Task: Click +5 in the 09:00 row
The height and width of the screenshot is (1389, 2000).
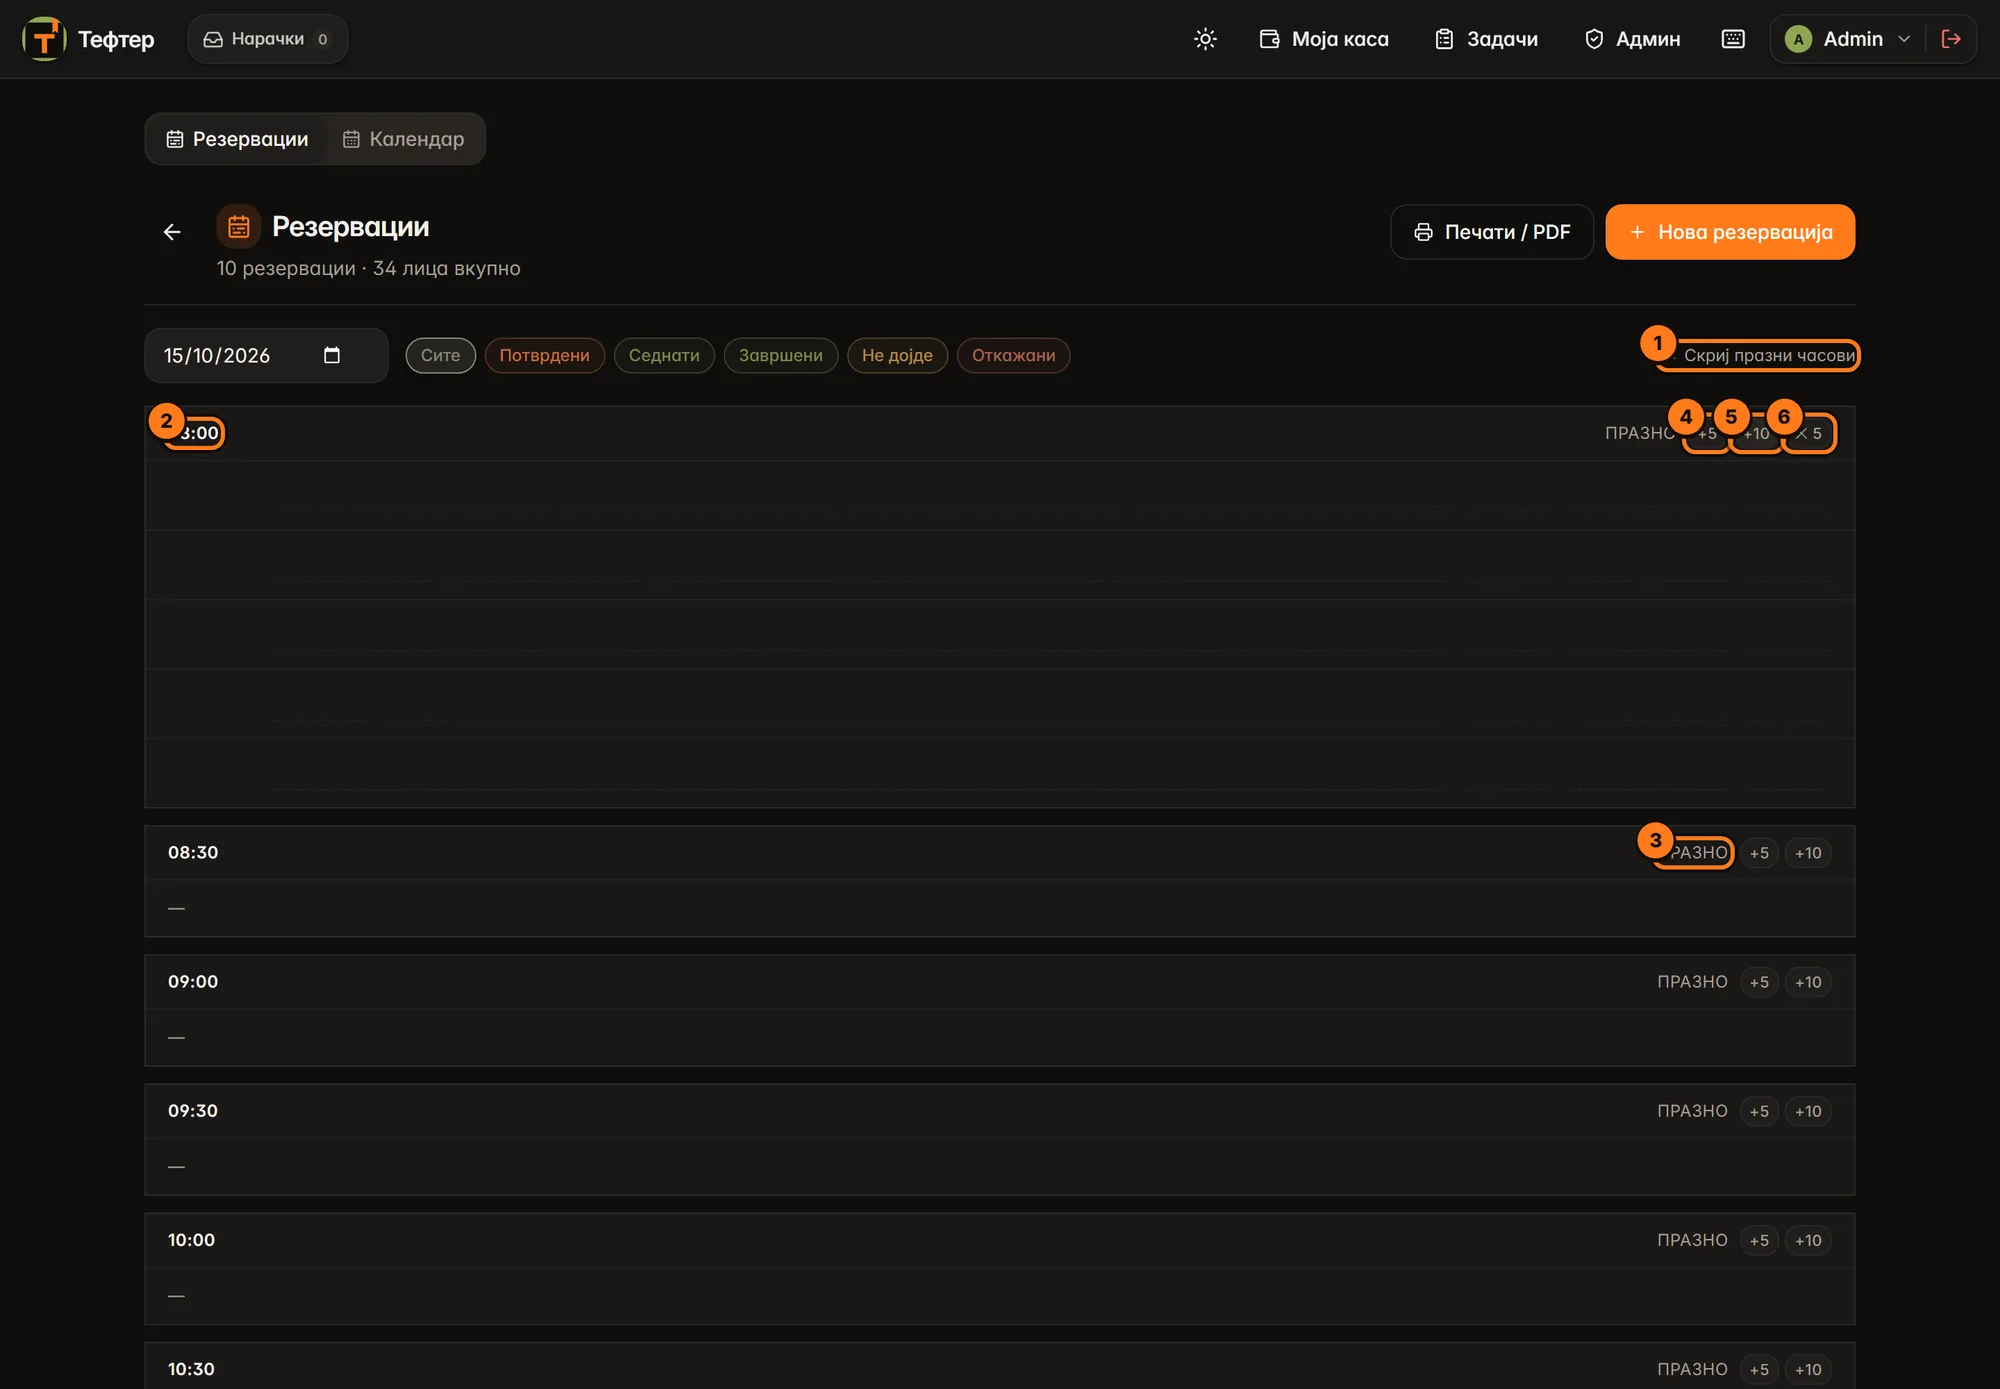Action: pos(1759,982)
